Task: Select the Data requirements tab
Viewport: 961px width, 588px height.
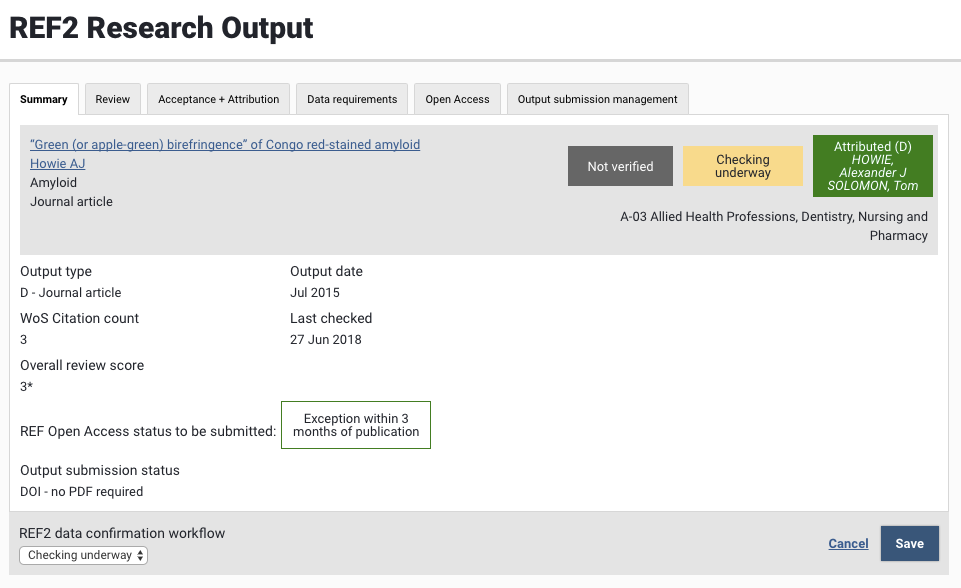Action: 352,99
